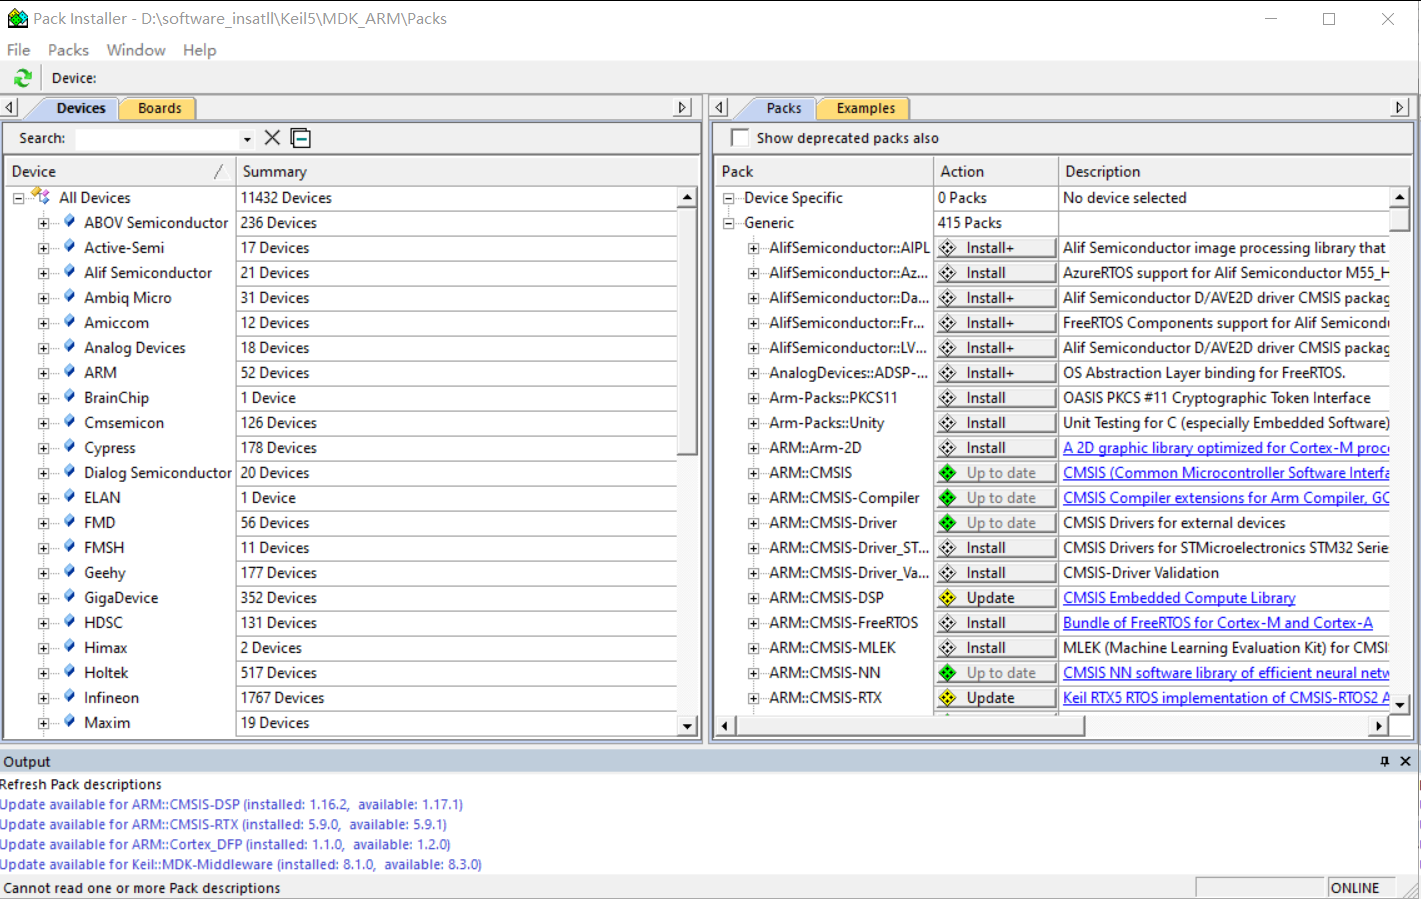Click the Infineon vendor diamond icon
Viewport: 1421px width, 899px height.
click(69, 696)
